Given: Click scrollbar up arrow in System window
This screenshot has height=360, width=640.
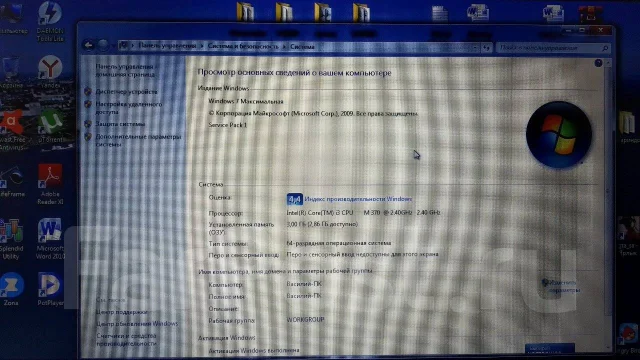Looking at the screenshot, I should point(608,62).
